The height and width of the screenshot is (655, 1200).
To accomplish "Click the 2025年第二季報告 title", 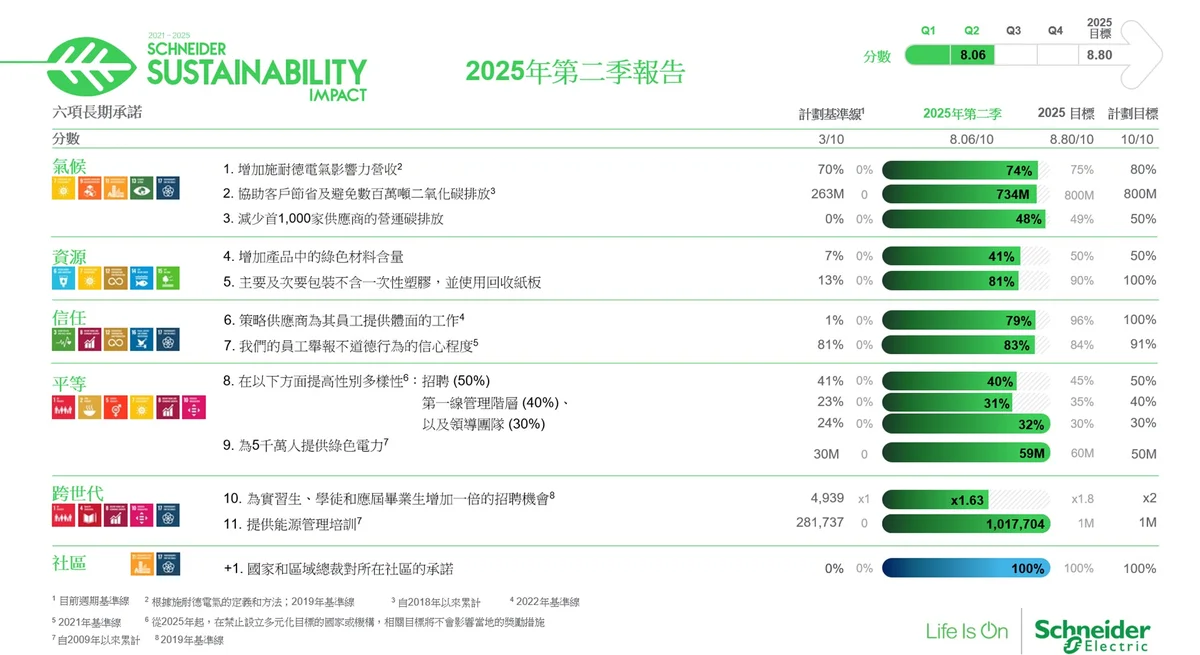I will pyautogui.click(x=575, y=72).
